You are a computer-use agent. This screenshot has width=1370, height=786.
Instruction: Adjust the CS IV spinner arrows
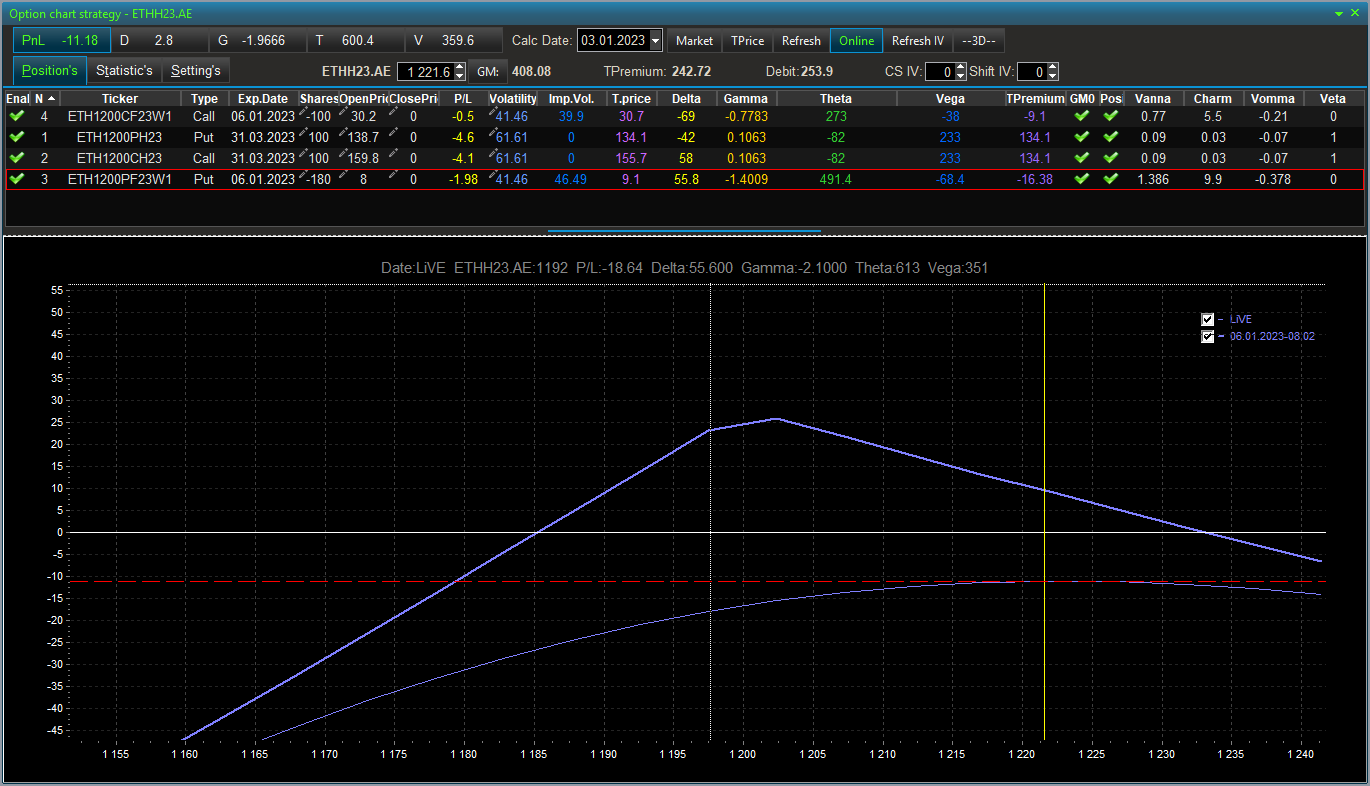tap(961, 72)
